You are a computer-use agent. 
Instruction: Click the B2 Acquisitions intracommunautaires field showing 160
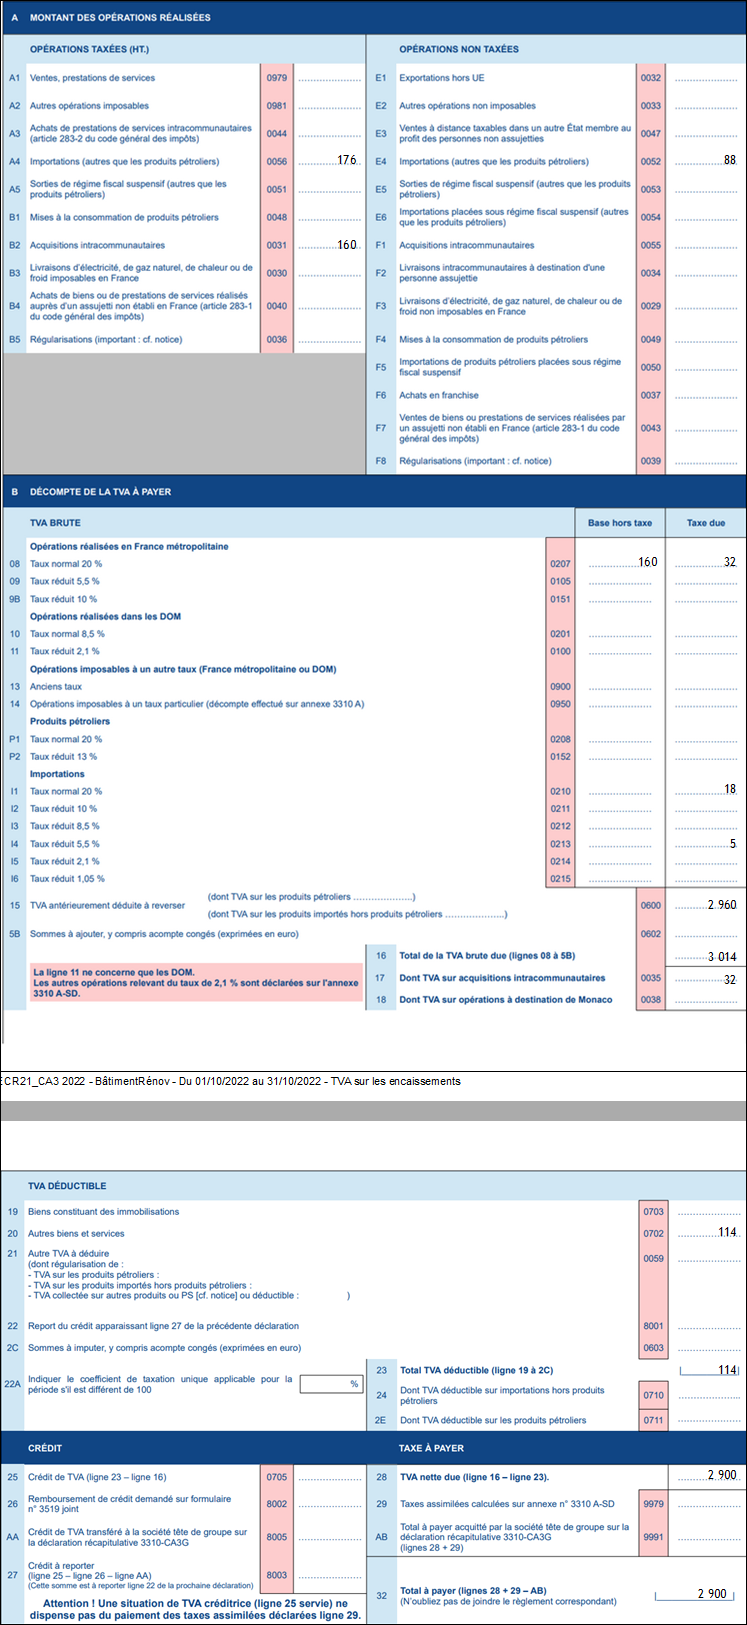[x=329, y=245]
